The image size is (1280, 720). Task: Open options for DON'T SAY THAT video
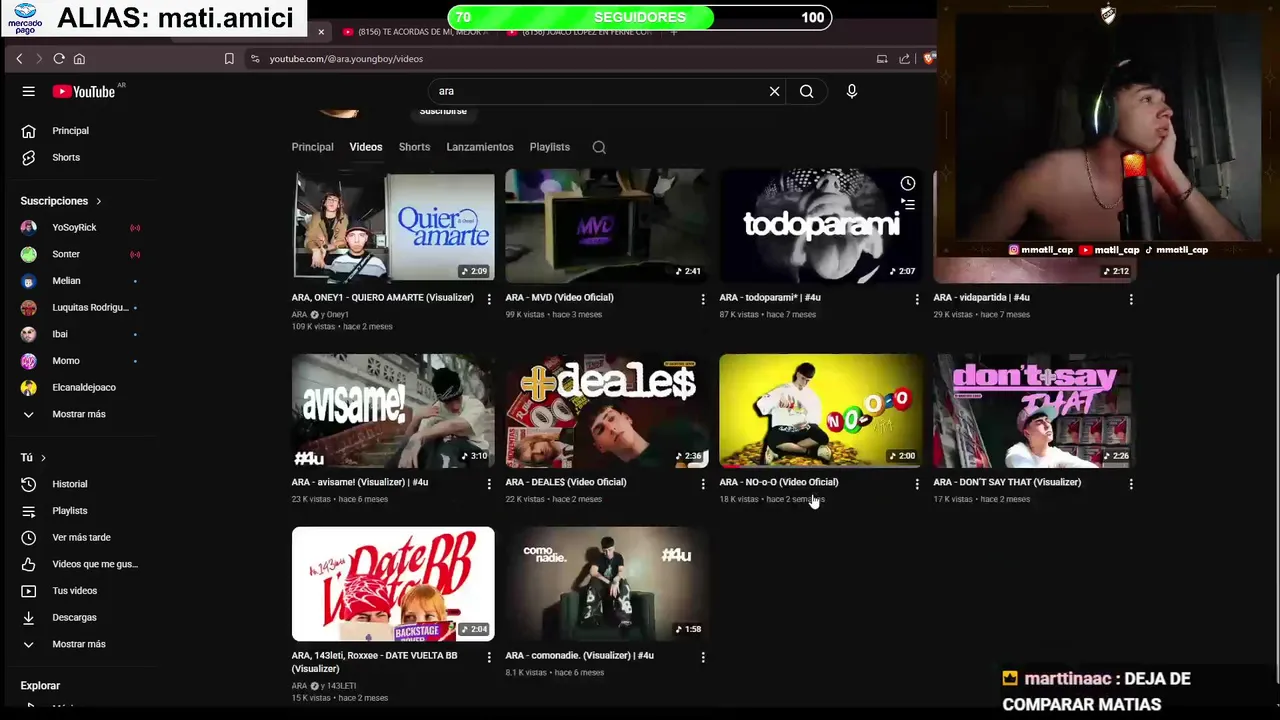tap(1131, 484)
